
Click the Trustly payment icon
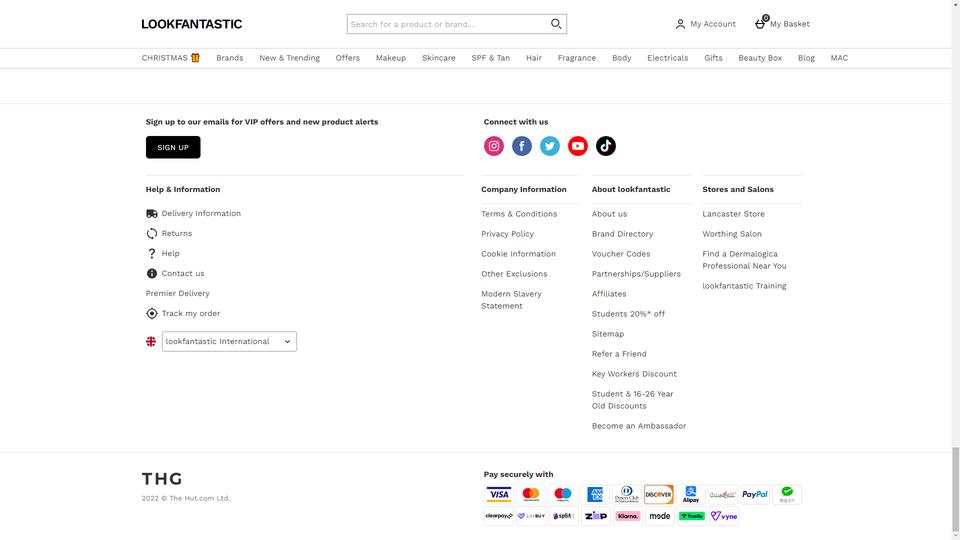[691, 516]
